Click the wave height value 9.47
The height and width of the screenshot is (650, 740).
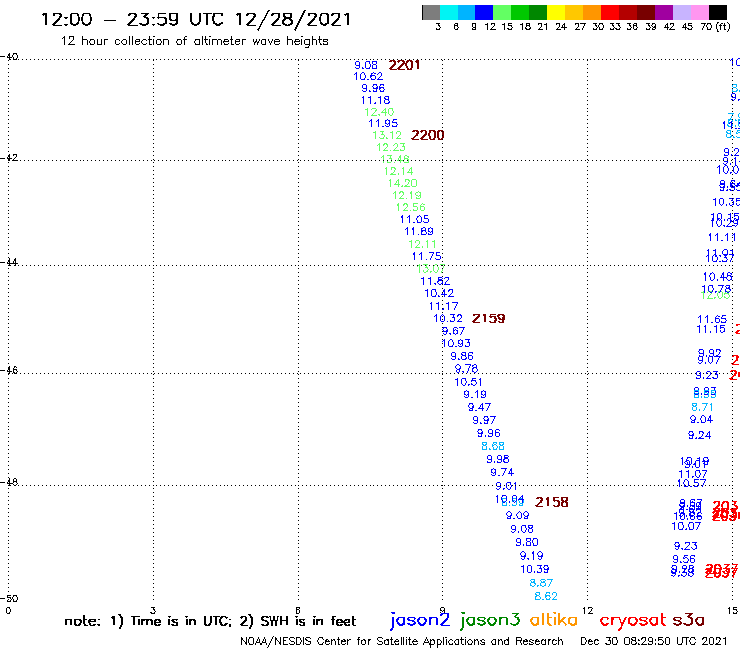479,407
